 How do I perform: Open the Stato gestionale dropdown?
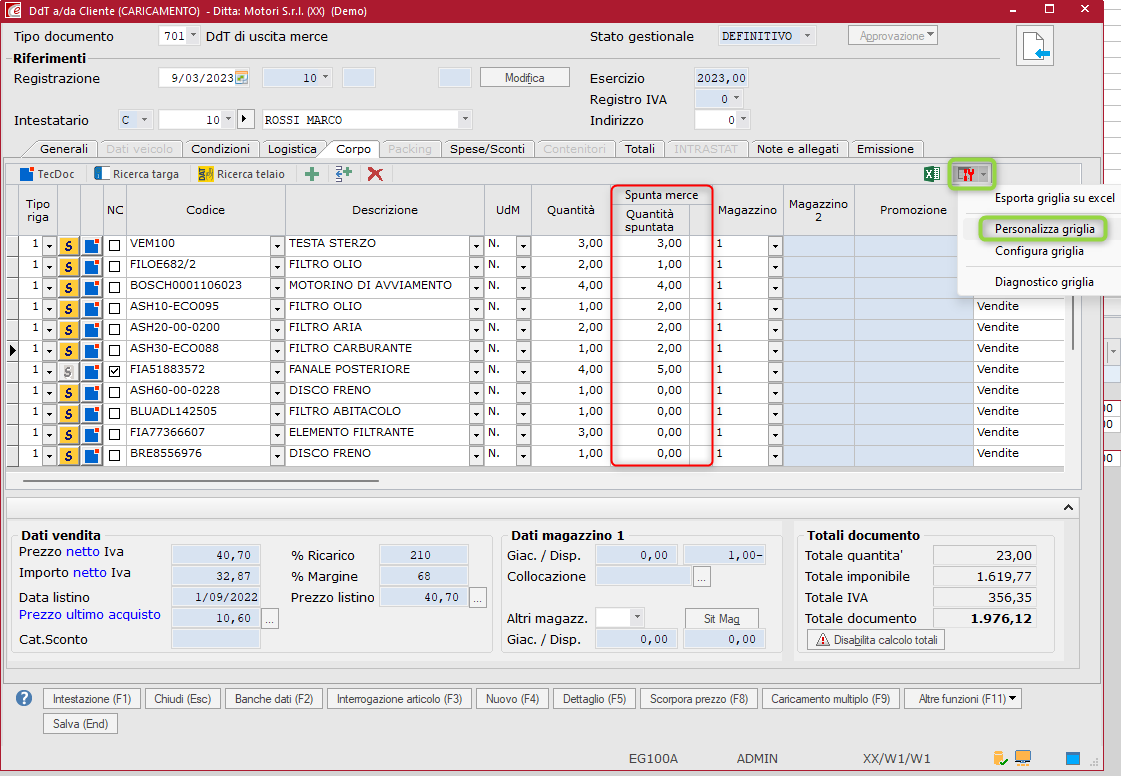806,36
